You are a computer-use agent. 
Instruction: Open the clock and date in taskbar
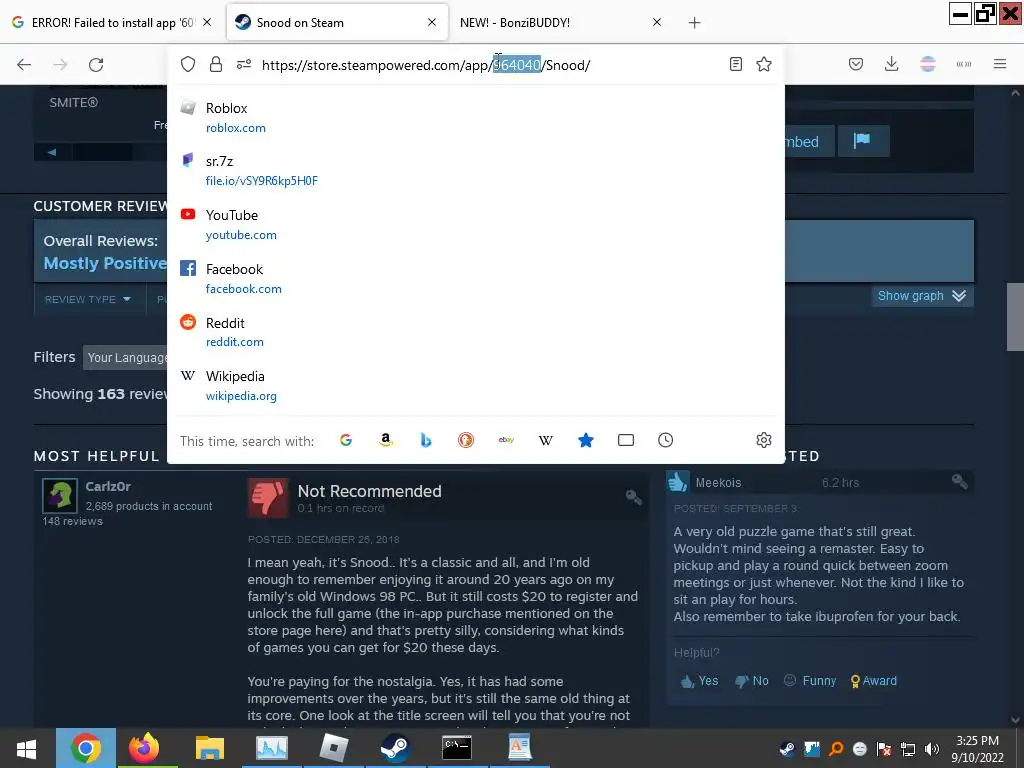[977, 748]
